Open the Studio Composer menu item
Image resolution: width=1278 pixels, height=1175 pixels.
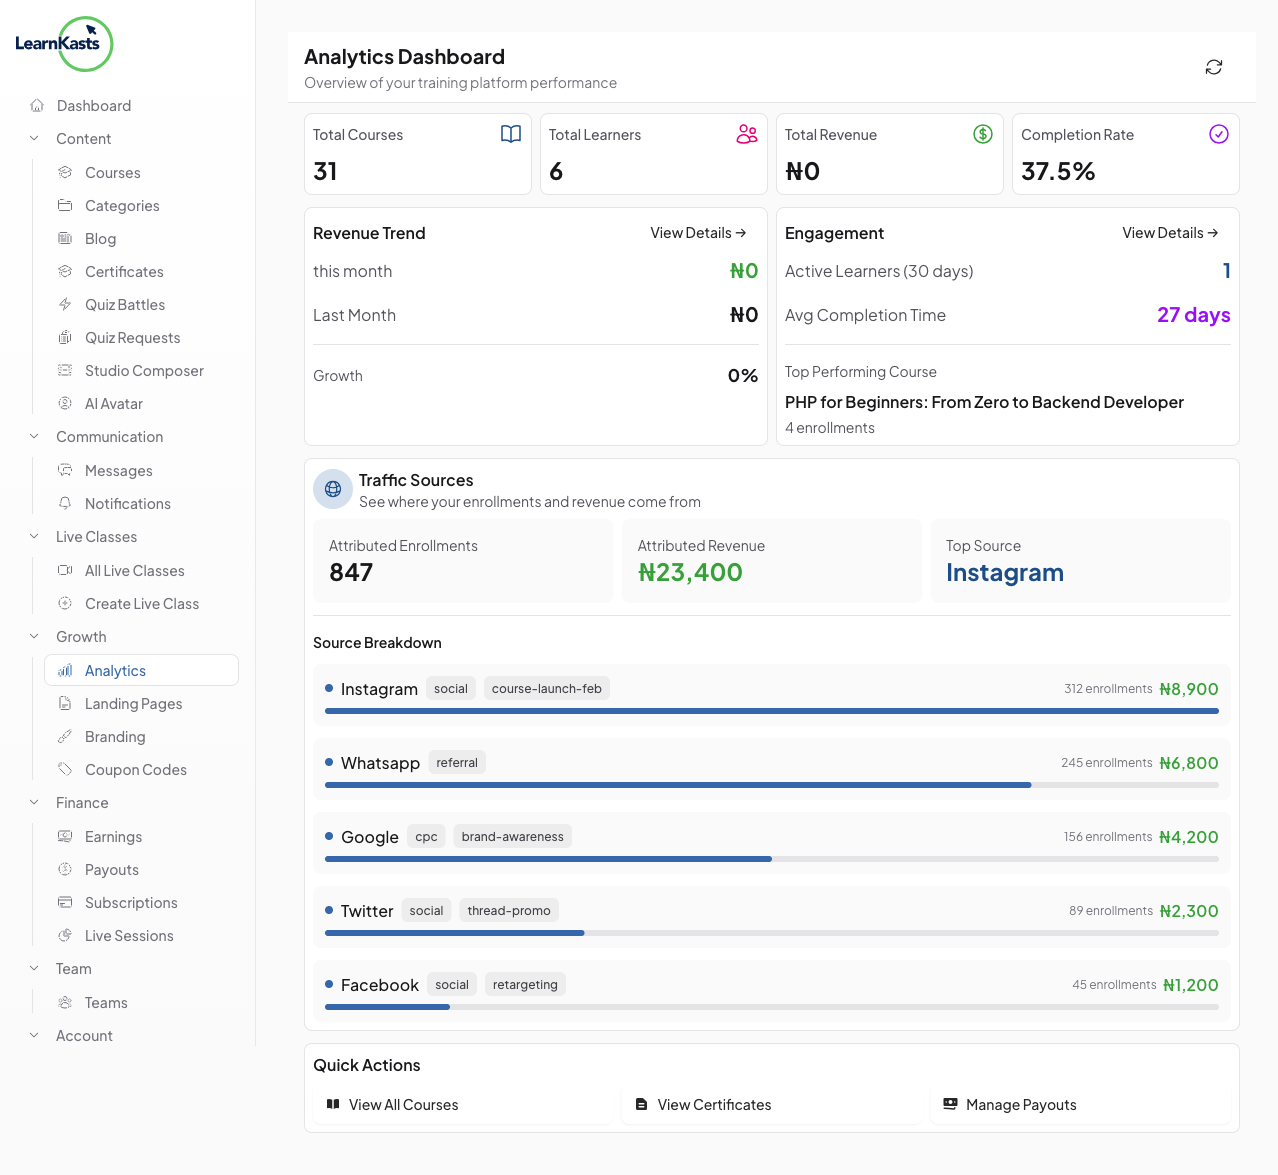pos(144,371)
